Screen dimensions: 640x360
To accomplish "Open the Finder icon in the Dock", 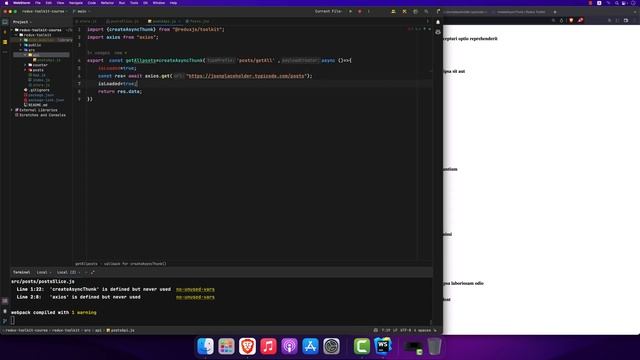I will (205, 347).
